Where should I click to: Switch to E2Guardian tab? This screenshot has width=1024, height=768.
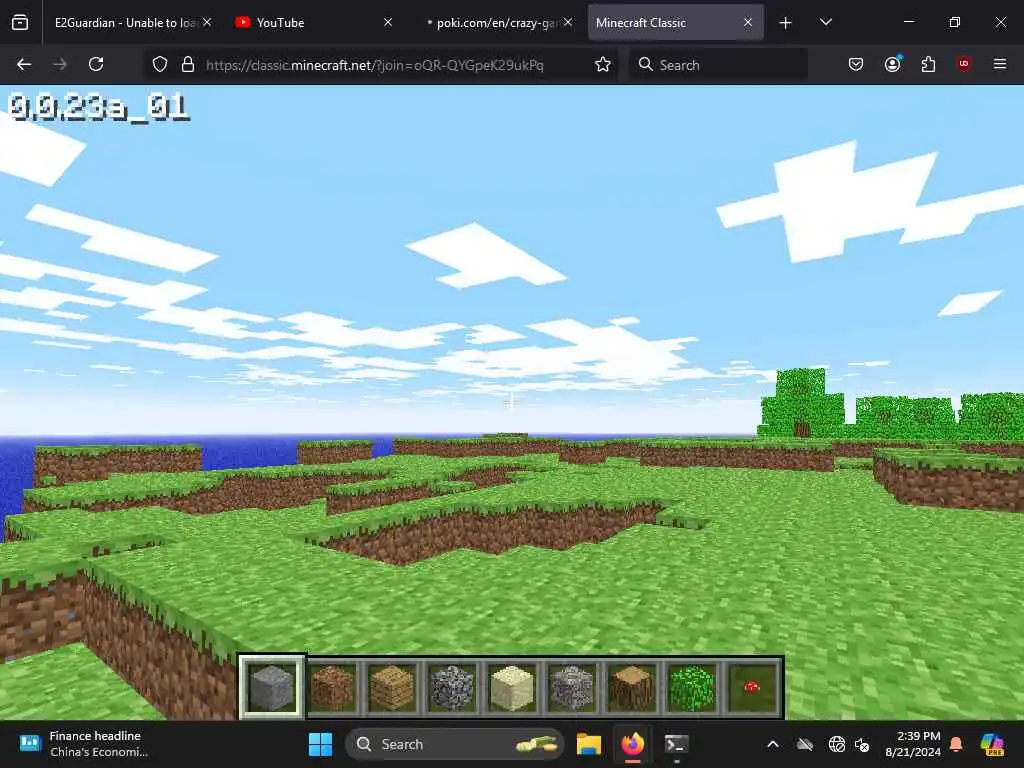point(127,23)
